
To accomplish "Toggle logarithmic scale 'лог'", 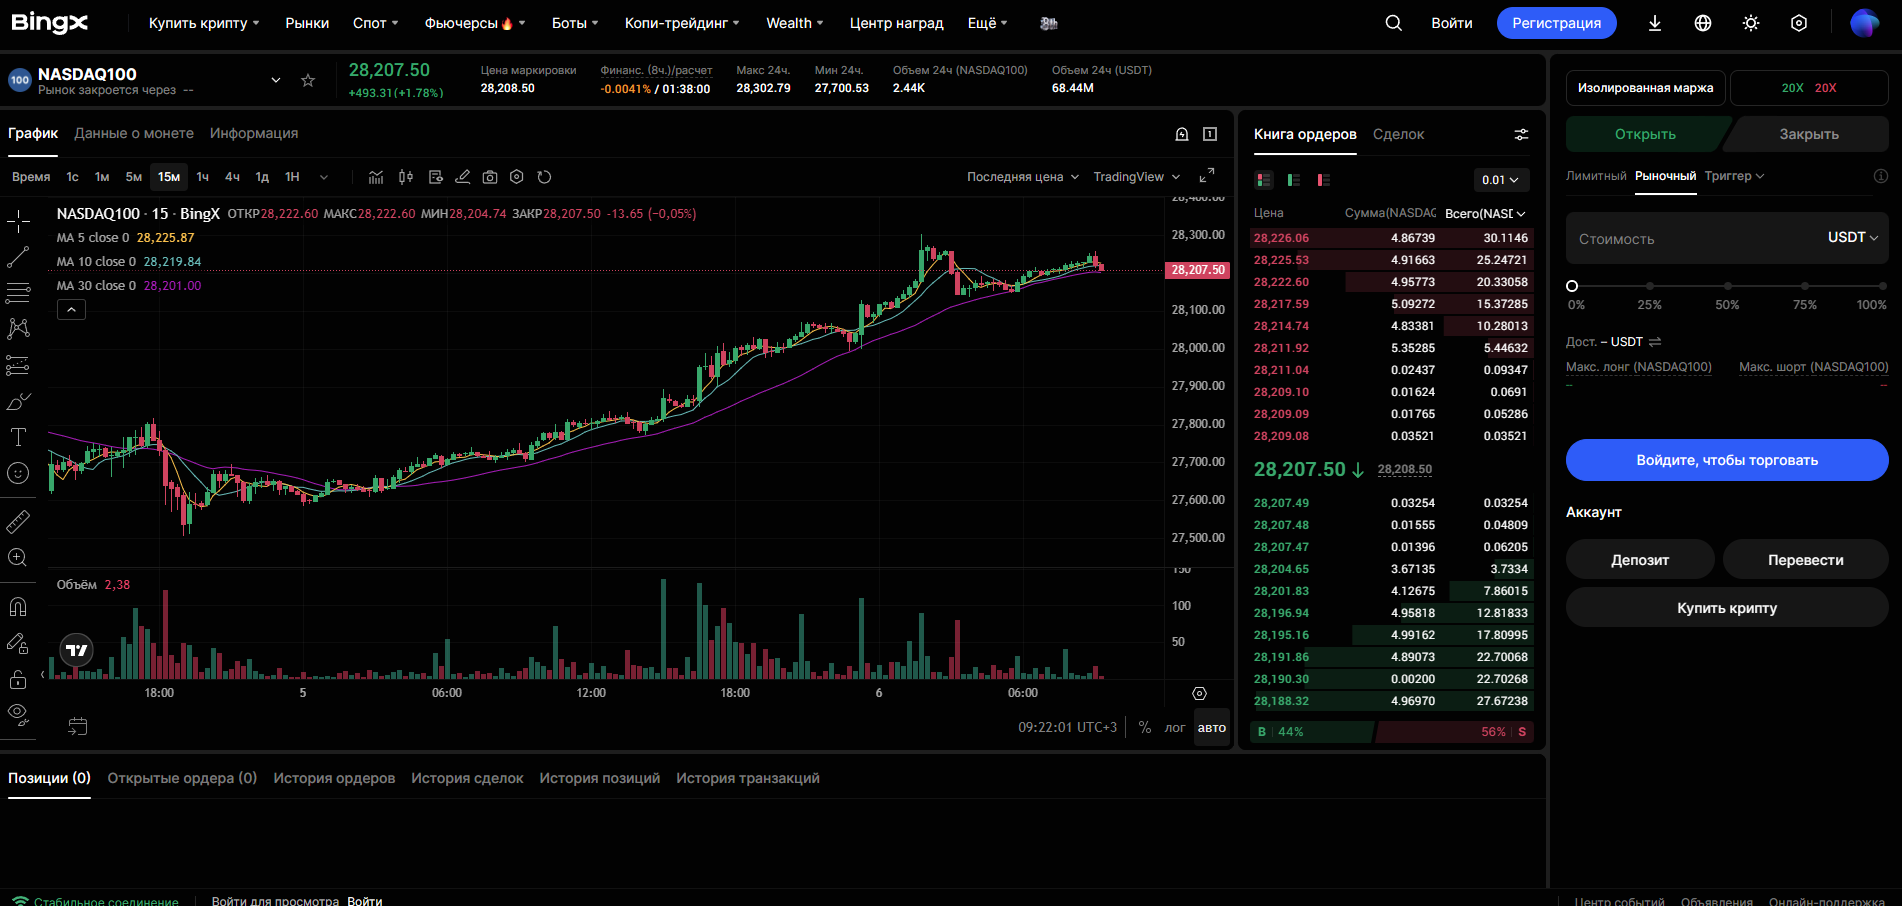I will 1175,728.
